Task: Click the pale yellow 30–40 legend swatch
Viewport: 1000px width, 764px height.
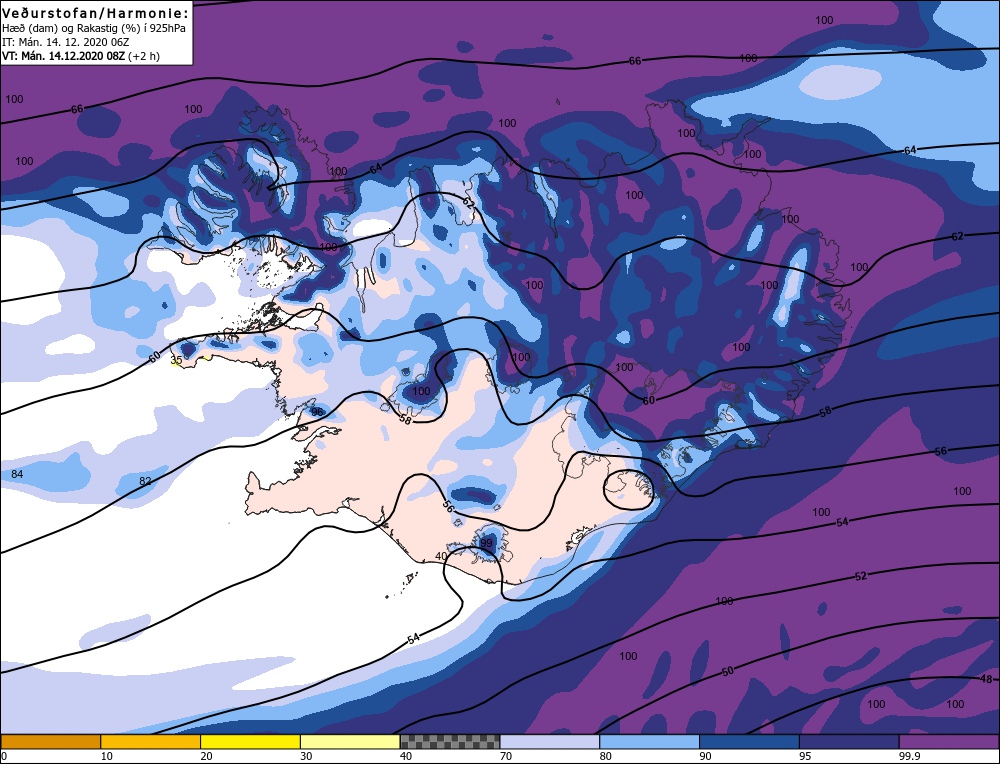Action: (350, 741)
